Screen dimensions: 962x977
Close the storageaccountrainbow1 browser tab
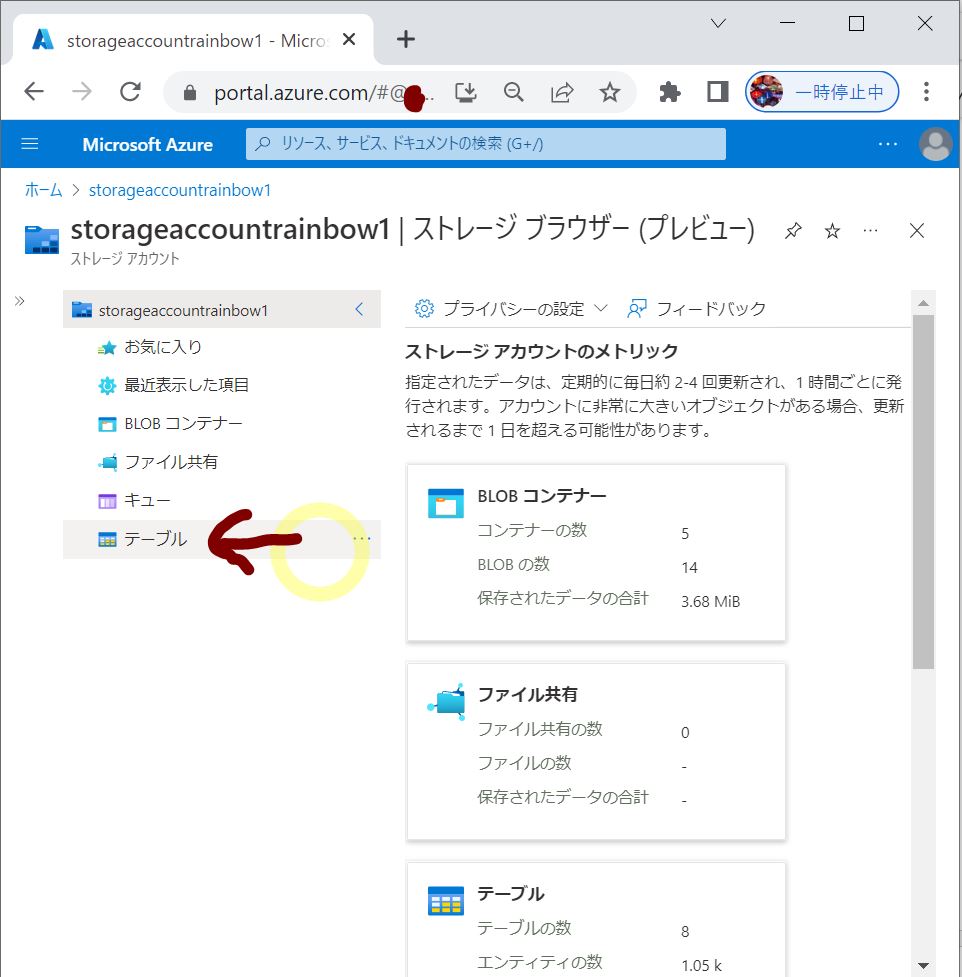[349, 40]
